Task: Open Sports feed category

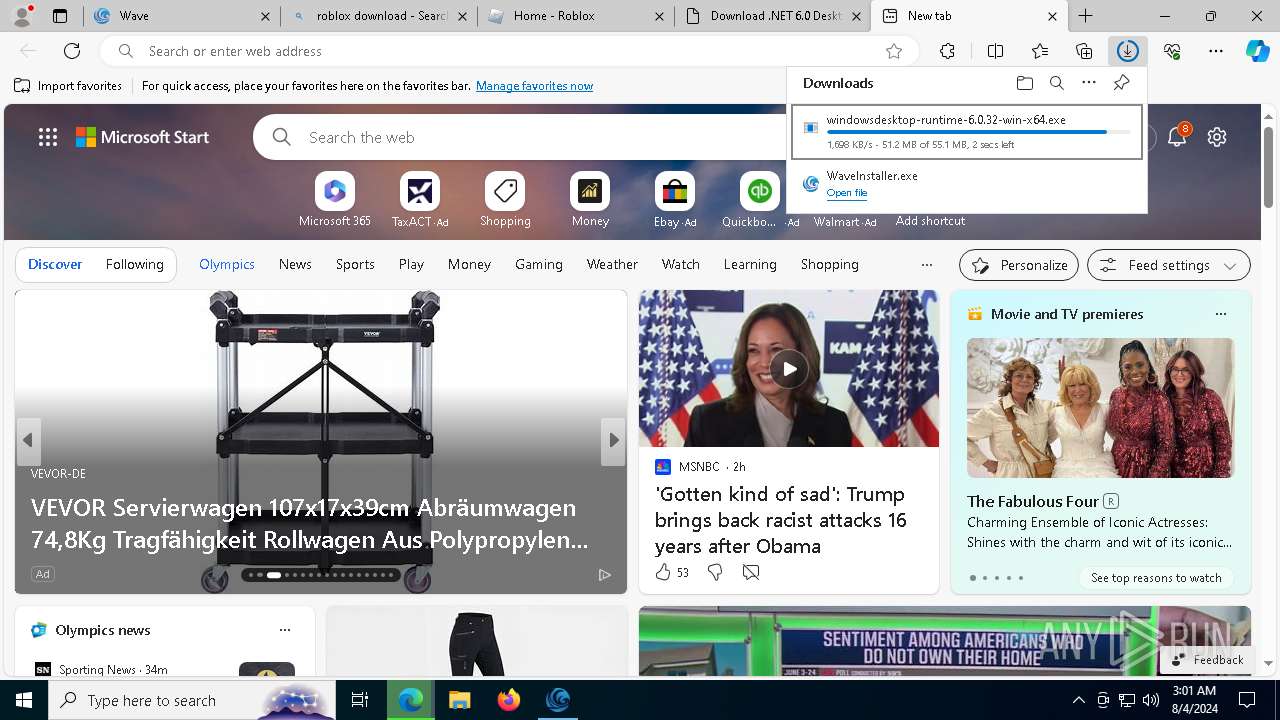Action: [x=355, y=264]
